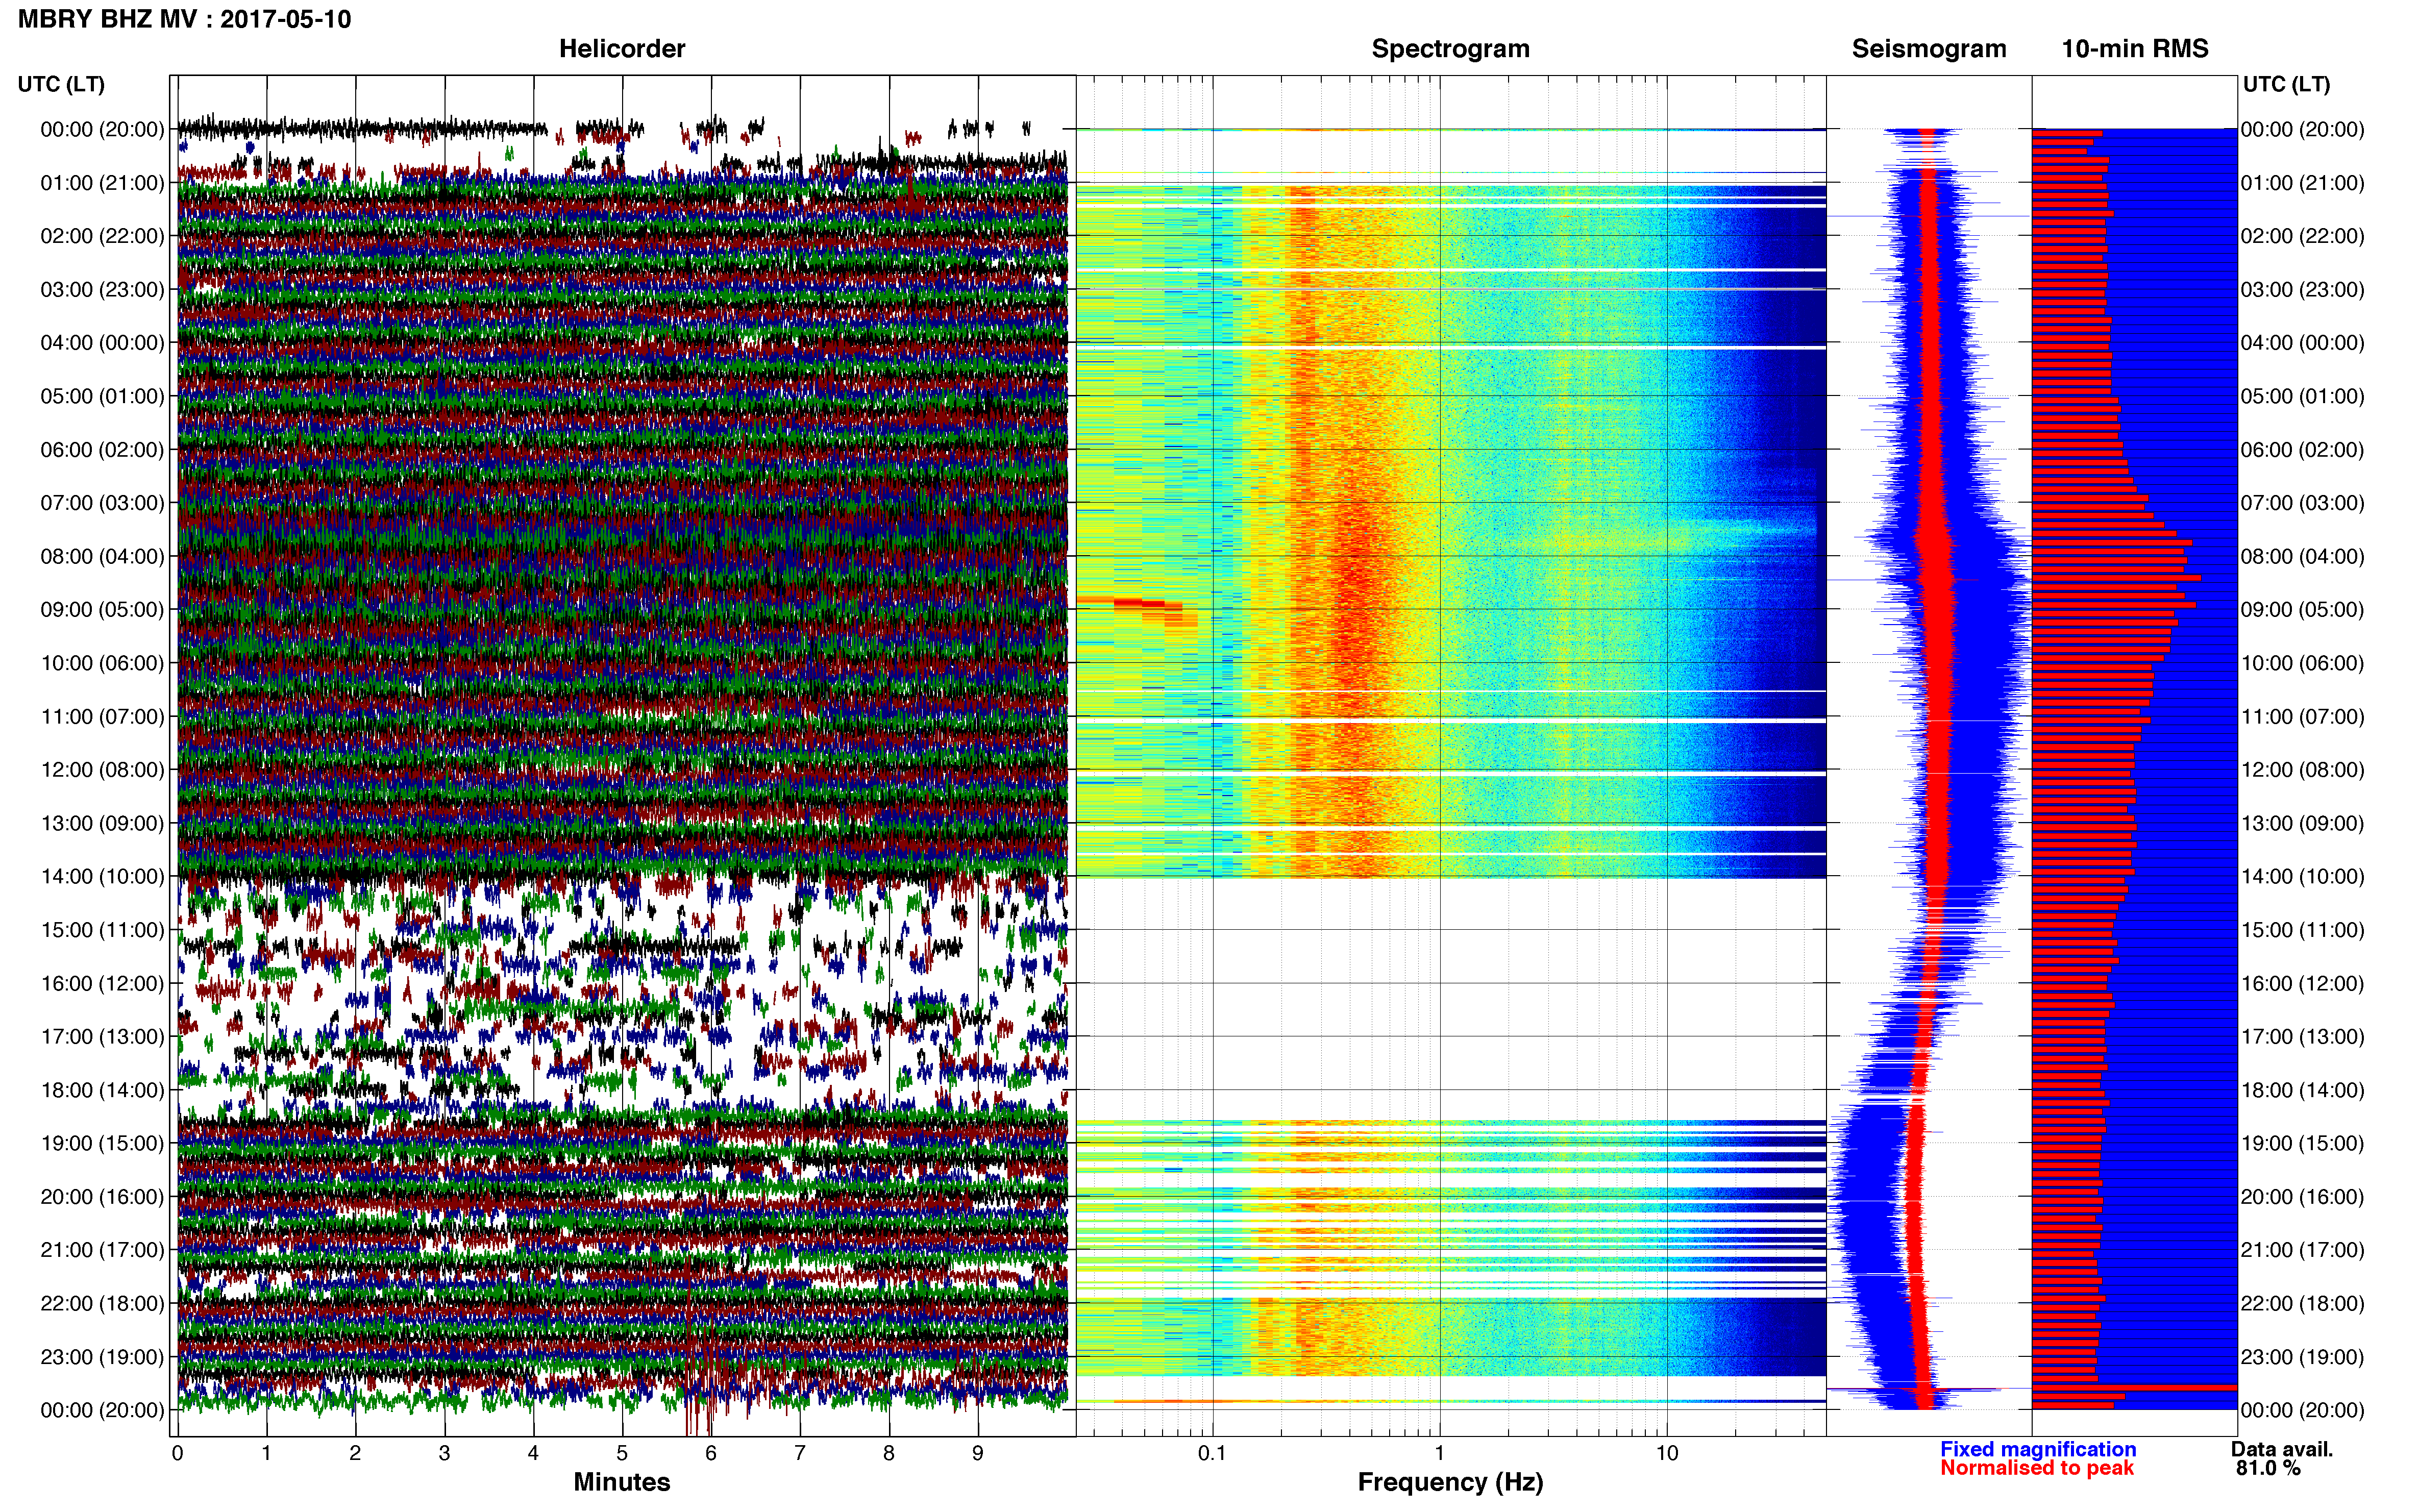The height and width of the screenshot is (1512, 2419).
Task: Select the 'Spectrogram' panel heading
Action: point(1450,49)
